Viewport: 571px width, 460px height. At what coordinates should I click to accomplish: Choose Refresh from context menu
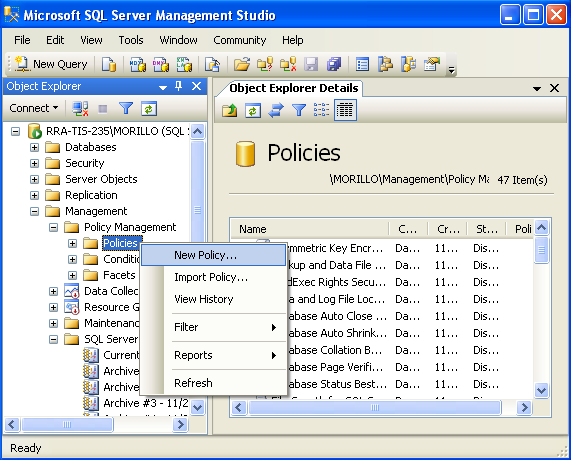tap(213, 383)
